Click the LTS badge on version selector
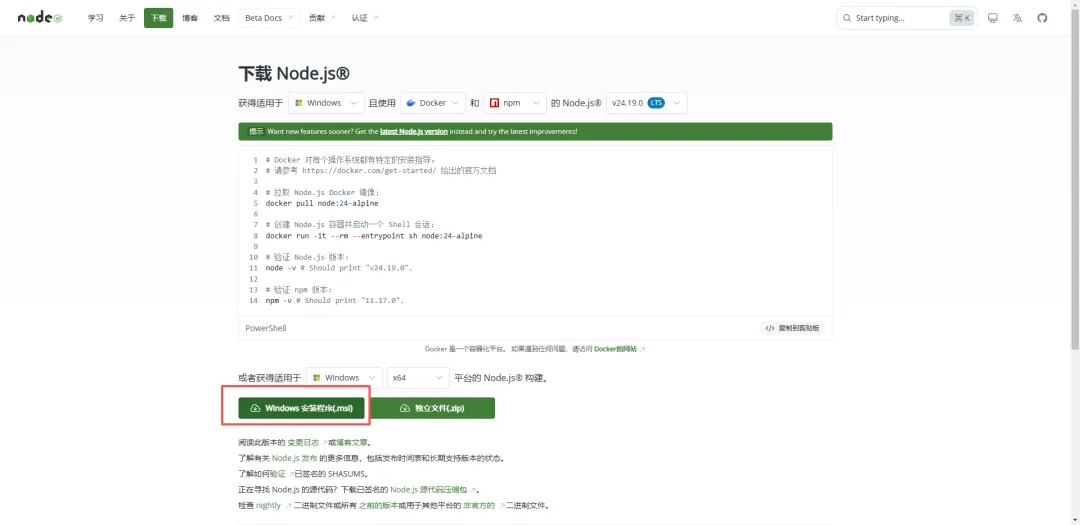 click(x=656, y=103)
